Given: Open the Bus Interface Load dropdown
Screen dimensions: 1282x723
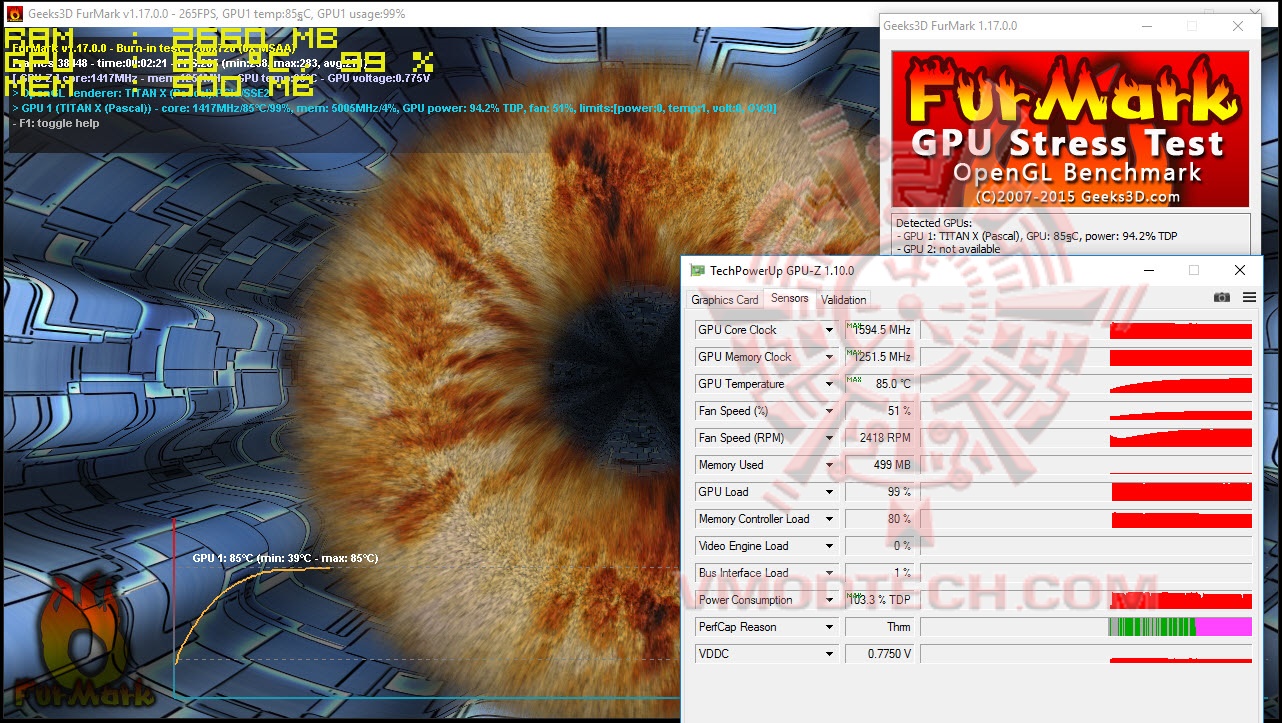Looking at the screenshot, I should point(829,573).
